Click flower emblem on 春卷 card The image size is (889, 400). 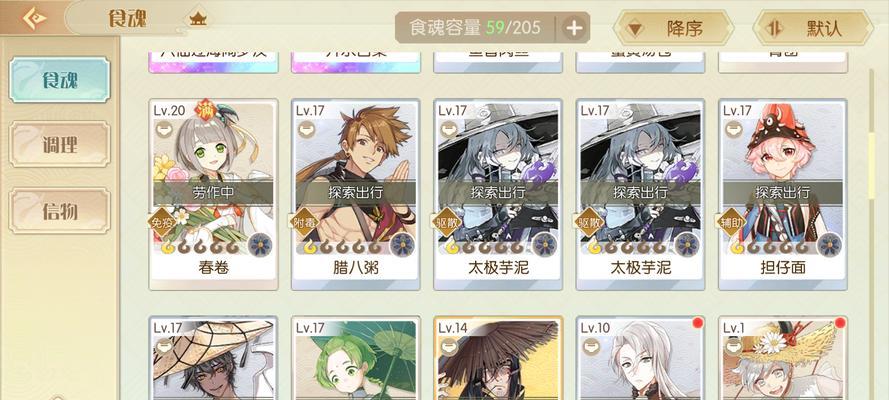(260, 244)
